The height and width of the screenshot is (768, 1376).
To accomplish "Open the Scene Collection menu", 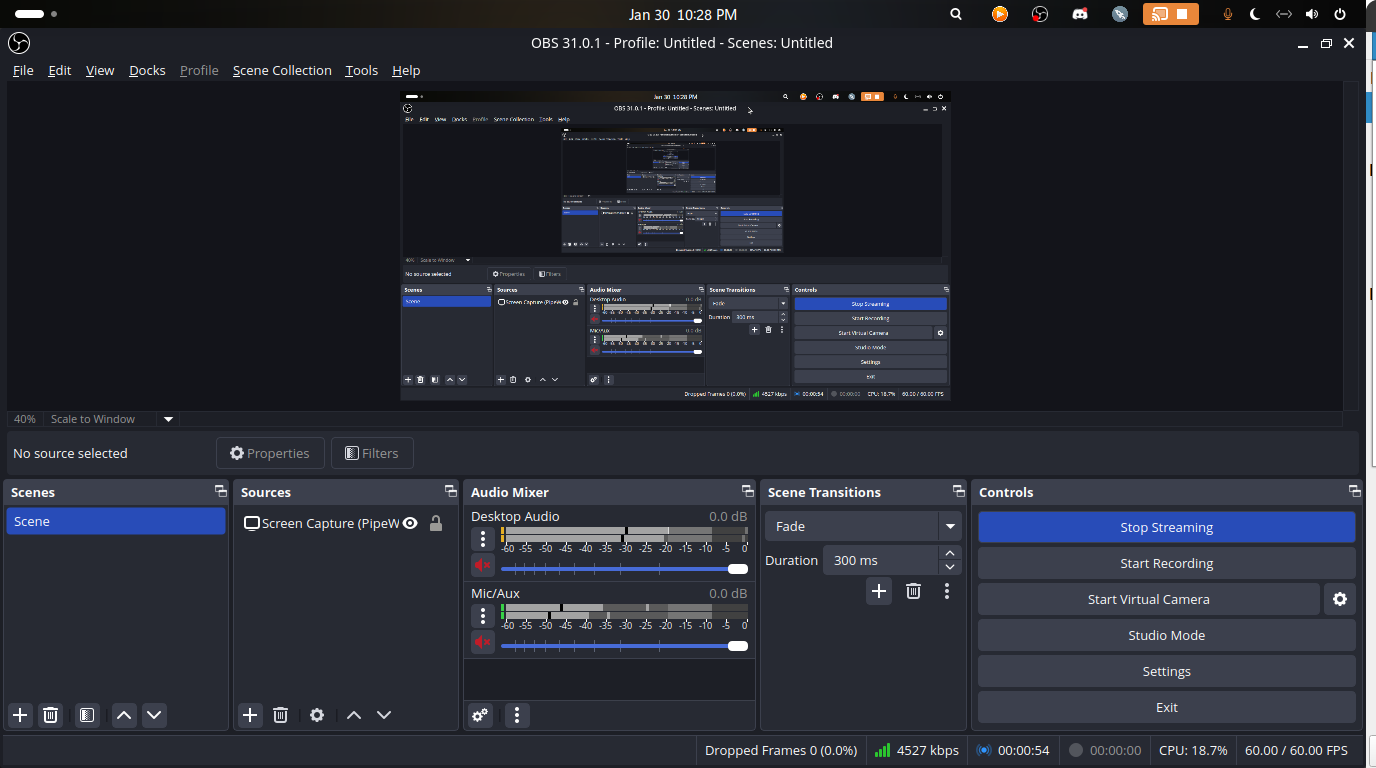I will pyautogui.click(x=282, y=70).
